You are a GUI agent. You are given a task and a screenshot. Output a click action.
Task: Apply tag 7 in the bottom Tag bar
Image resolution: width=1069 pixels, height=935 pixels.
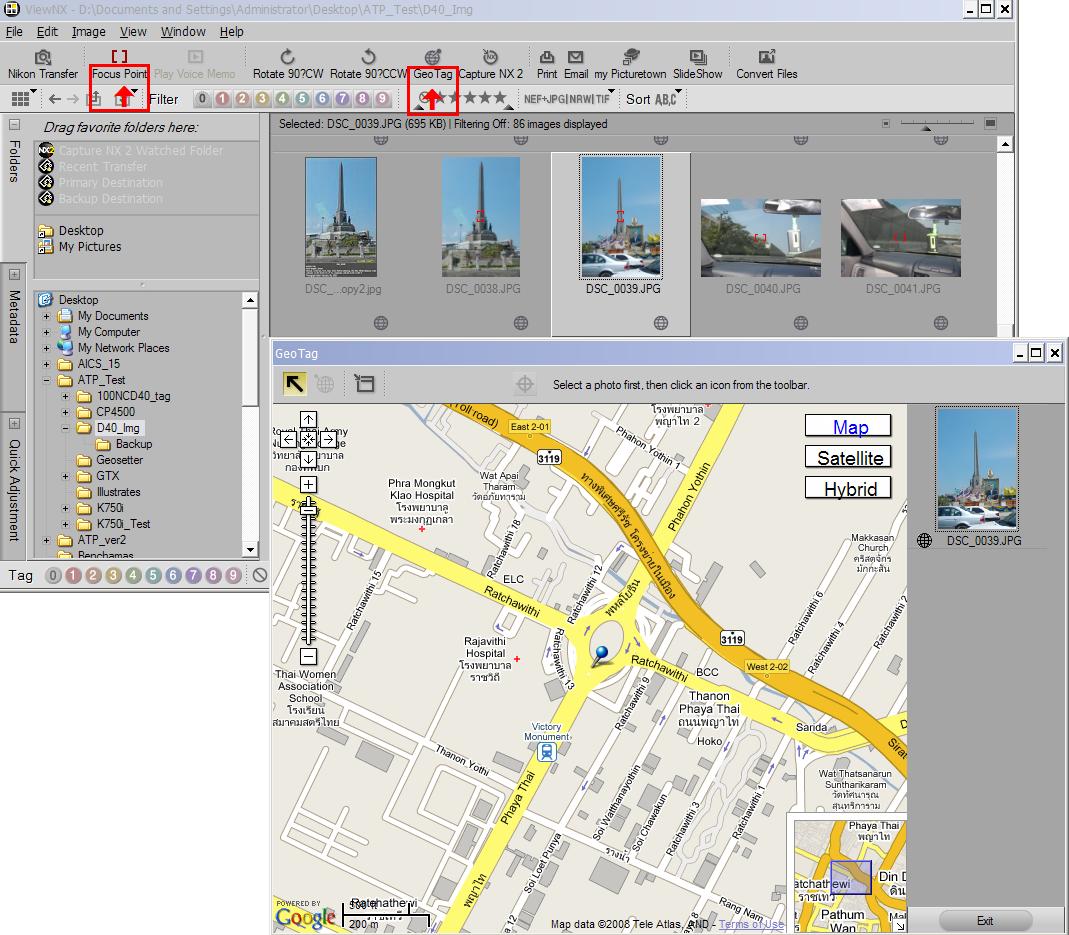coord(194,576)
